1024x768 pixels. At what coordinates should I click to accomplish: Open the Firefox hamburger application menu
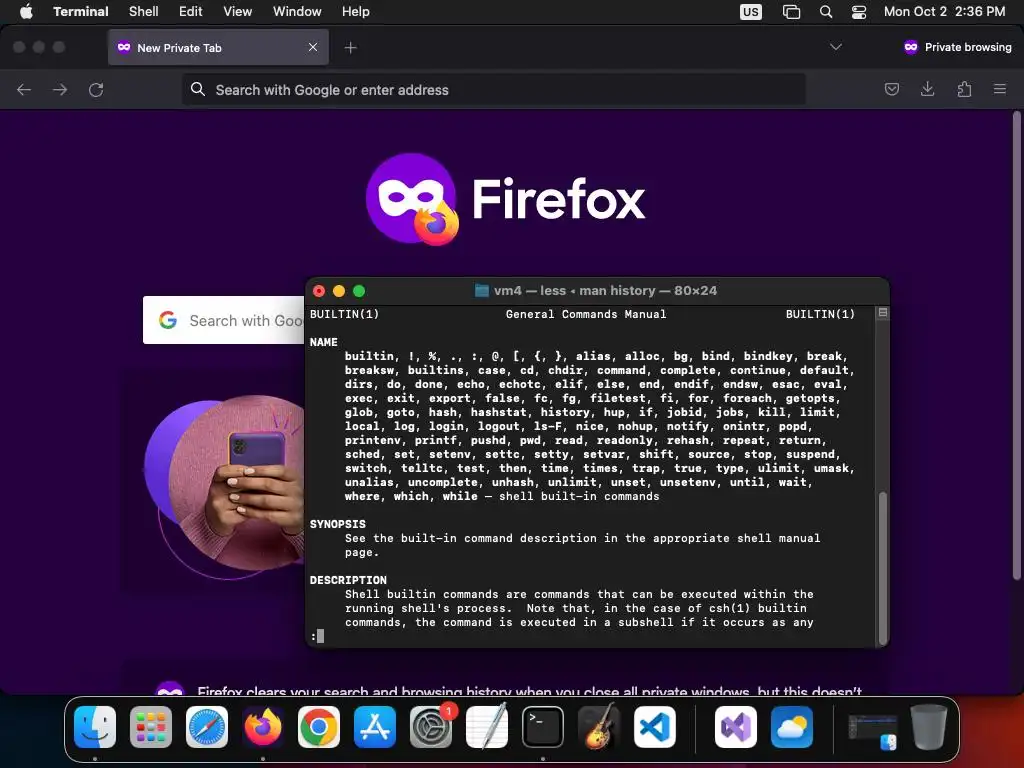pyautogui.click(x=1000, y=89)
